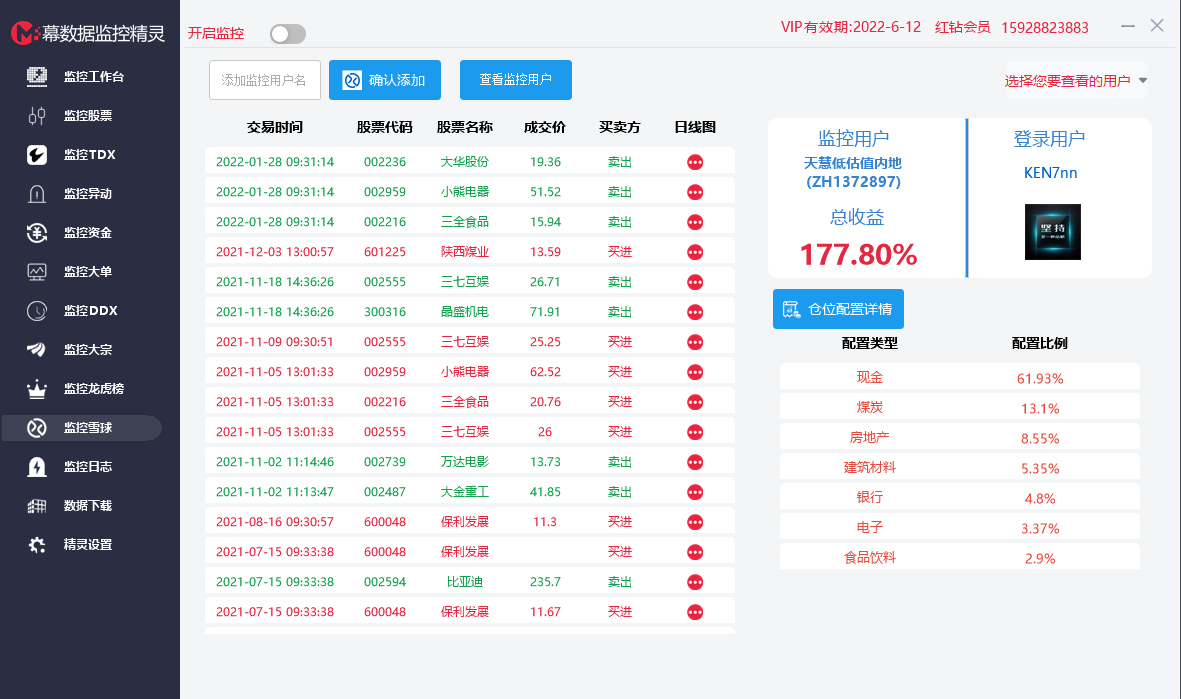
Task: Click the login username KEN7nn
Action: click(x=1050, y=172)
